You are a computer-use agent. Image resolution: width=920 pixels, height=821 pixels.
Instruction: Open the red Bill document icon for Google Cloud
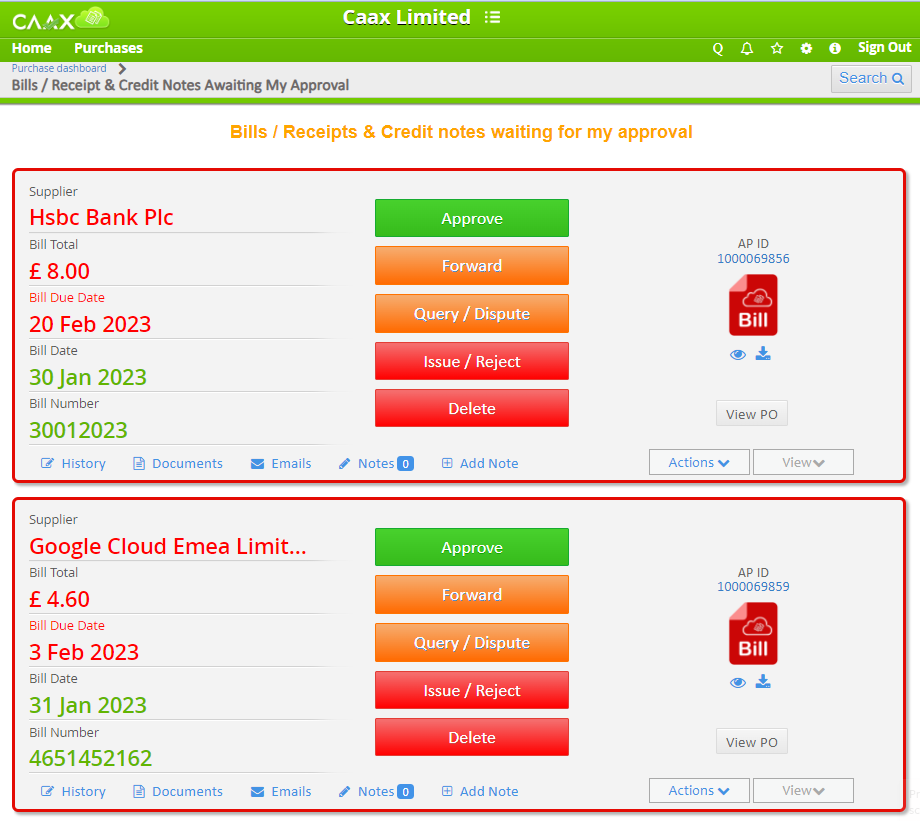tap(753, 634)
